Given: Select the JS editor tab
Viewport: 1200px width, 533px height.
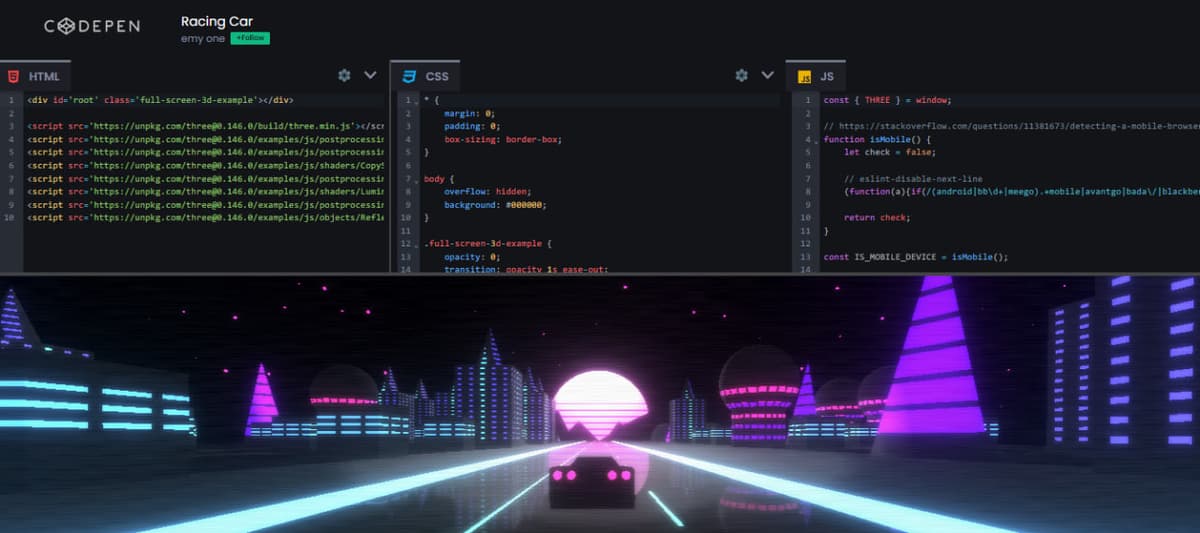Looking at the screenshot, I should [815, 76].
